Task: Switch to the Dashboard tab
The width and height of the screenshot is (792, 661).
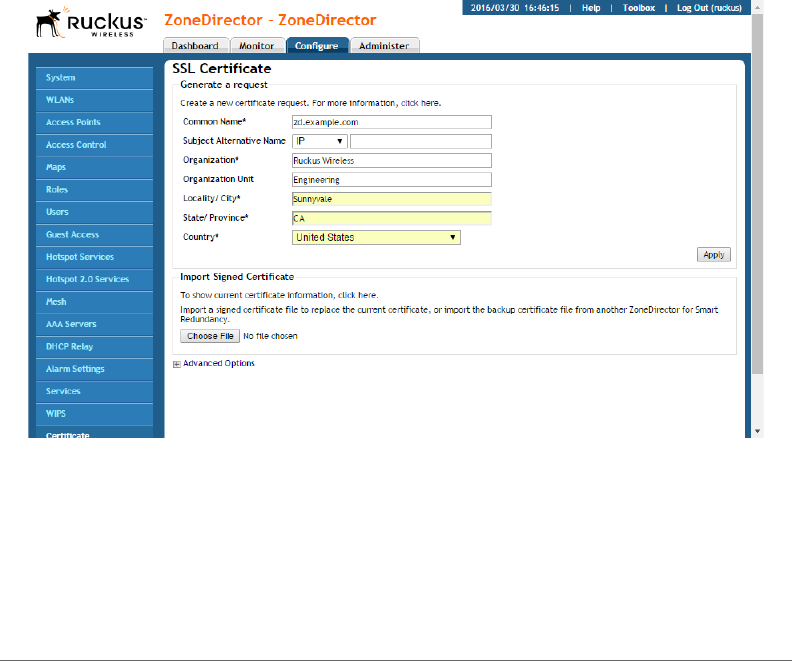Action: coord(195,45)
